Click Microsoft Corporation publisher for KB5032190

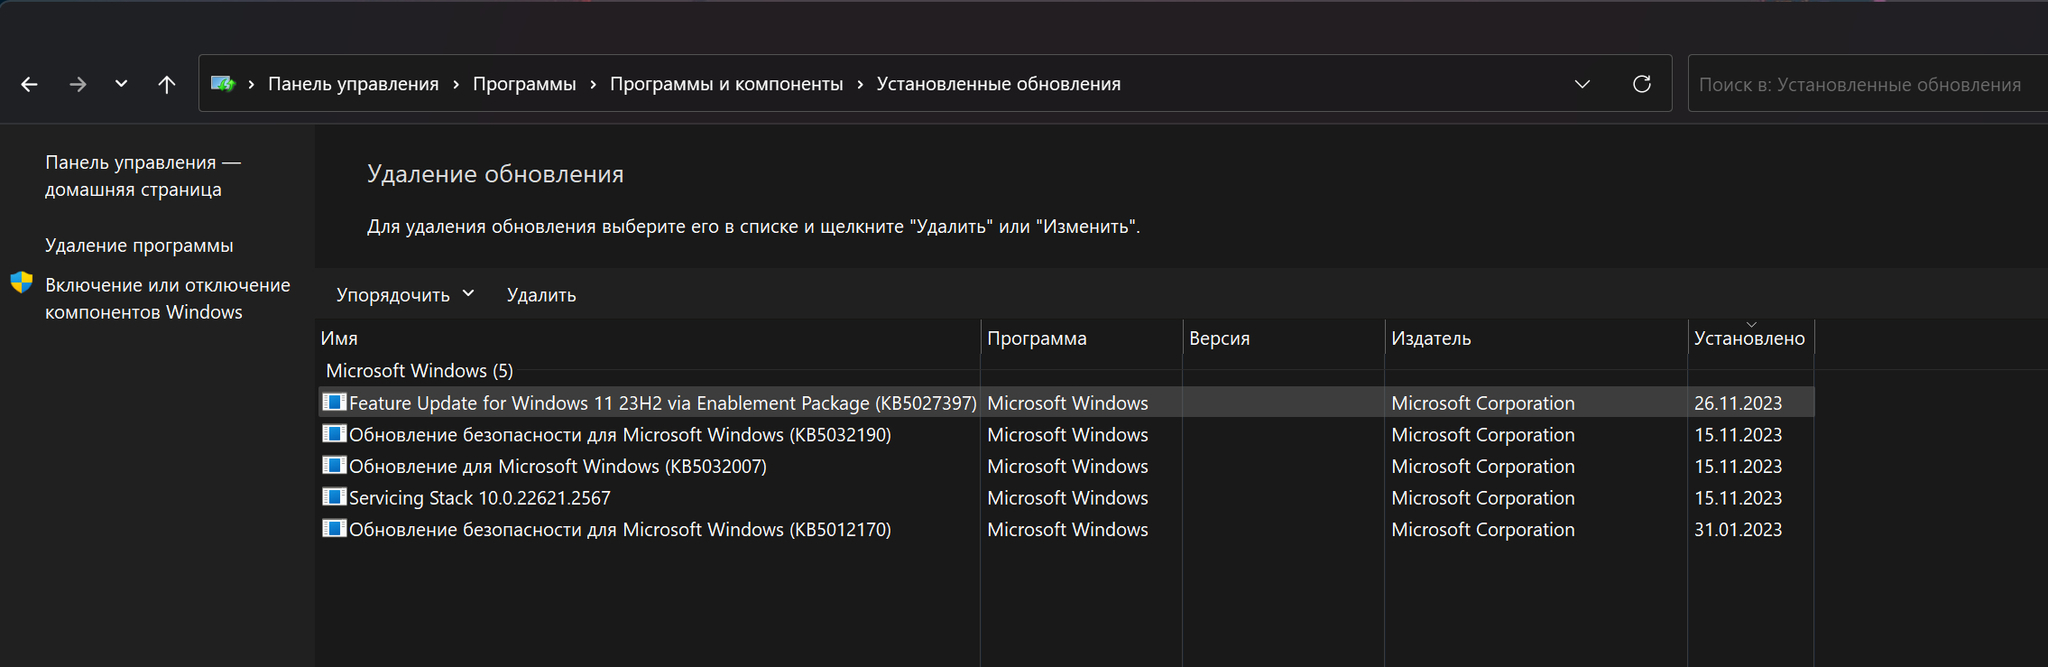coord(1483,435)
